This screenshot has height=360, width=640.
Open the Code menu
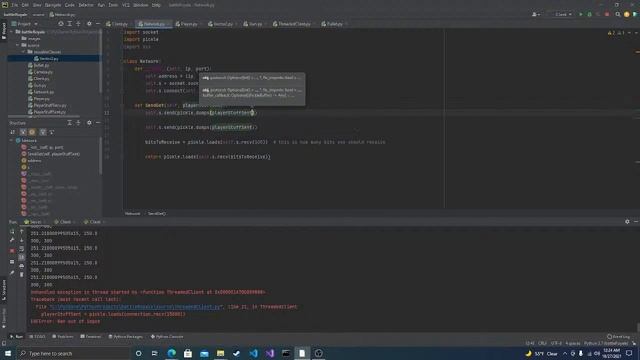pos(70,5)
